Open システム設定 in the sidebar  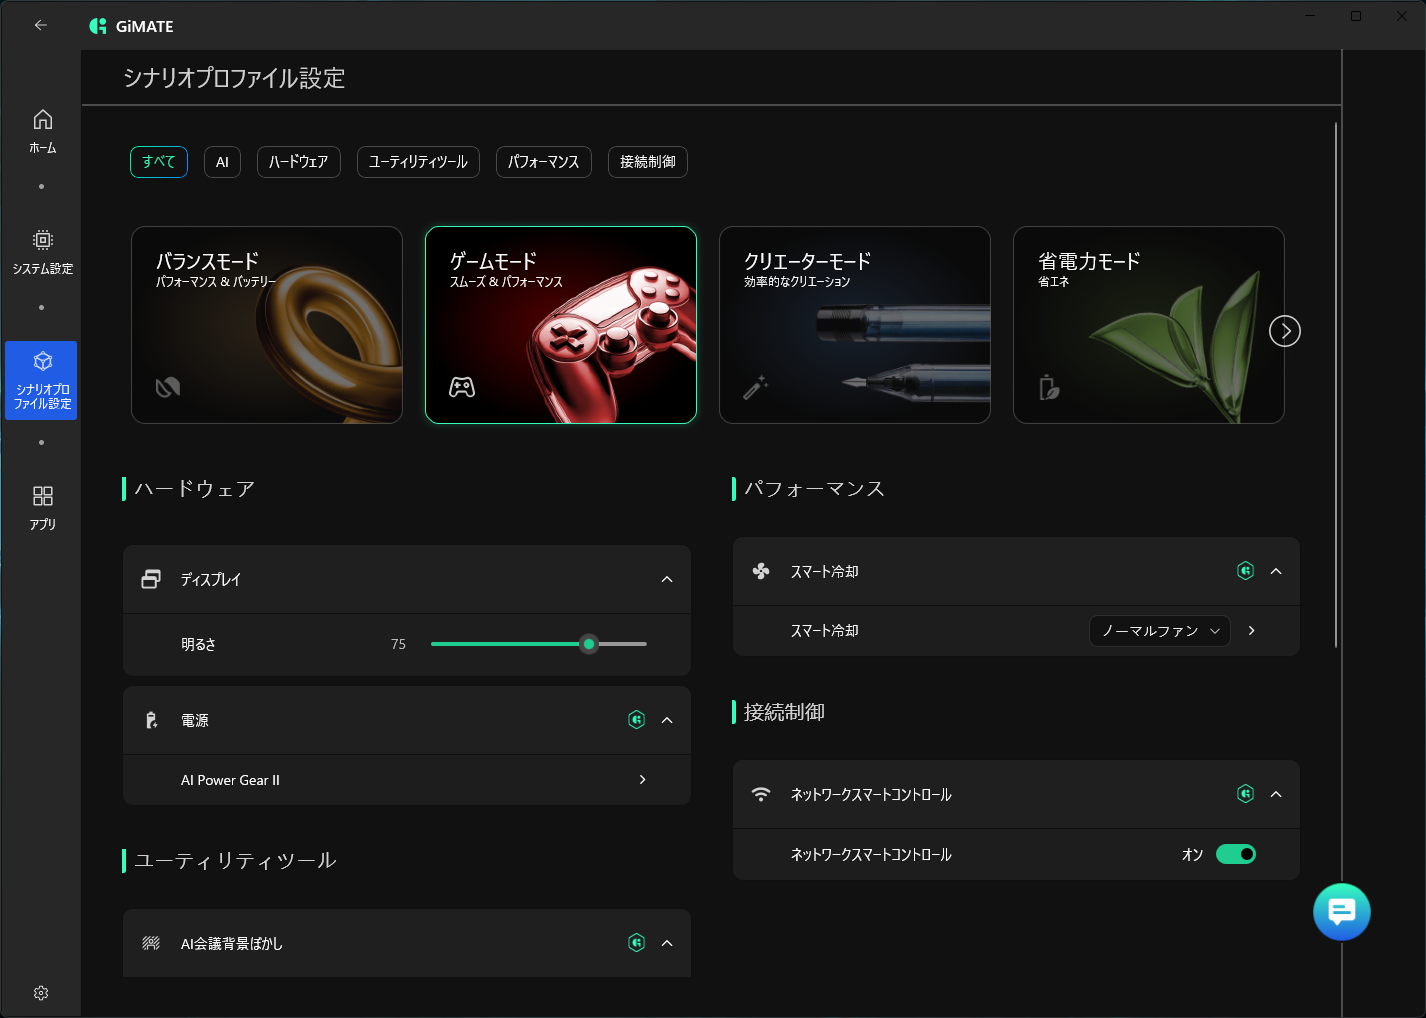click(x=42, y=252)
